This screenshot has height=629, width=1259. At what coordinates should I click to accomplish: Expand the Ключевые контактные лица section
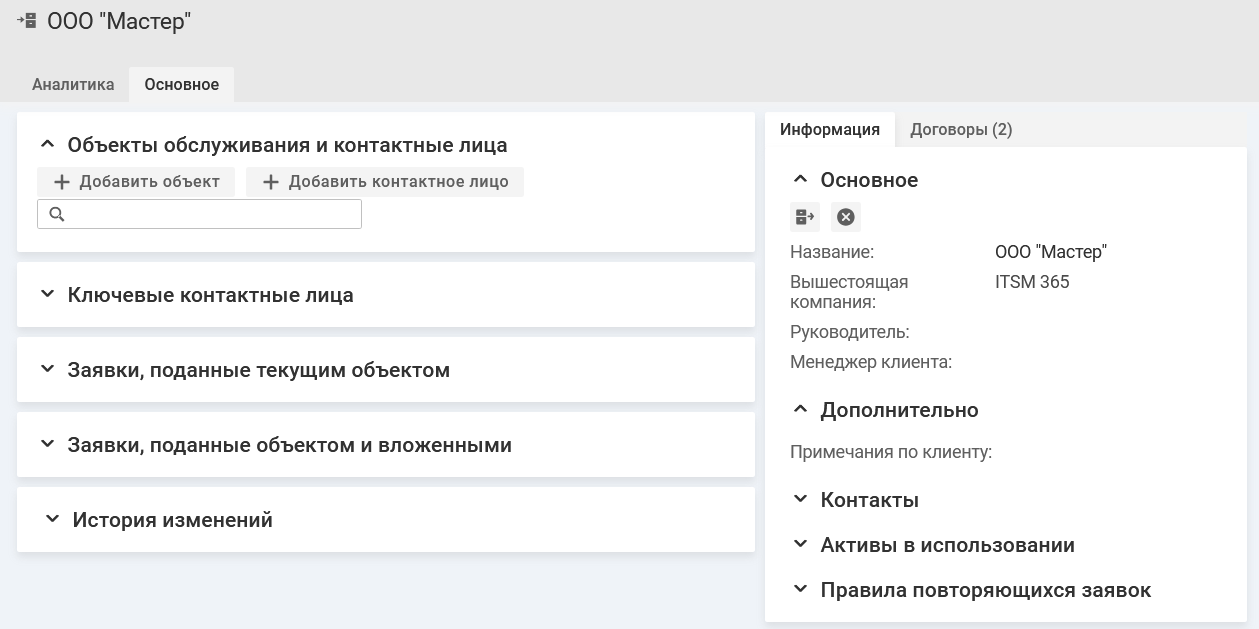point(46,295)
